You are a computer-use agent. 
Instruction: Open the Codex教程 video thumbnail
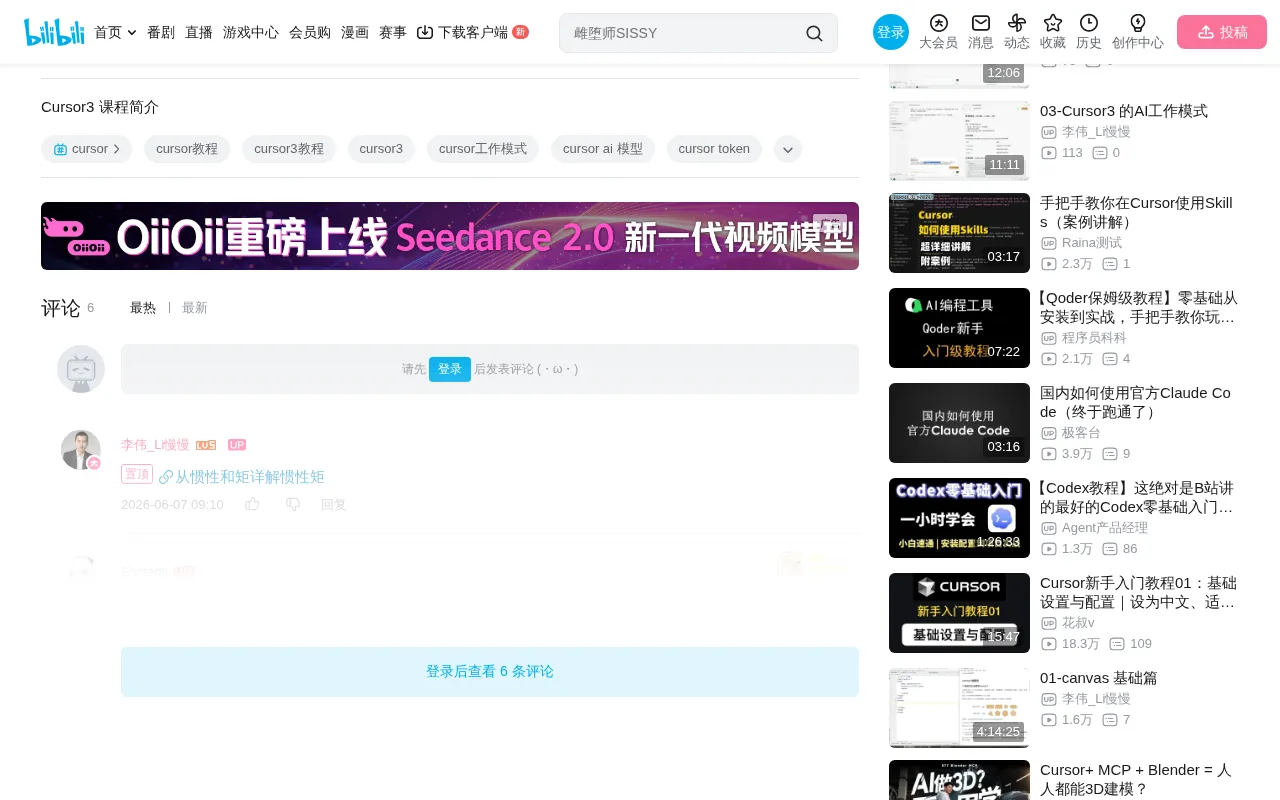coord(959,518)
